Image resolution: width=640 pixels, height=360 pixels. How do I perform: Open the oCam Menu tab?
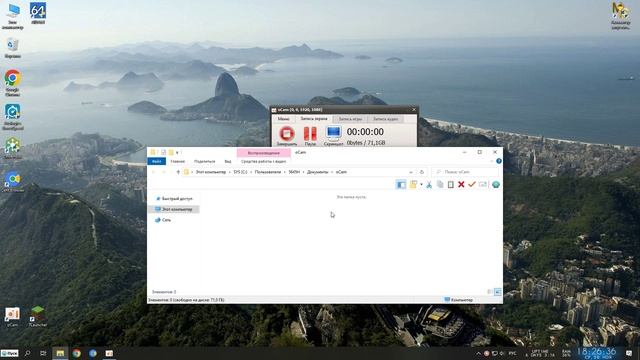[284, 119]
